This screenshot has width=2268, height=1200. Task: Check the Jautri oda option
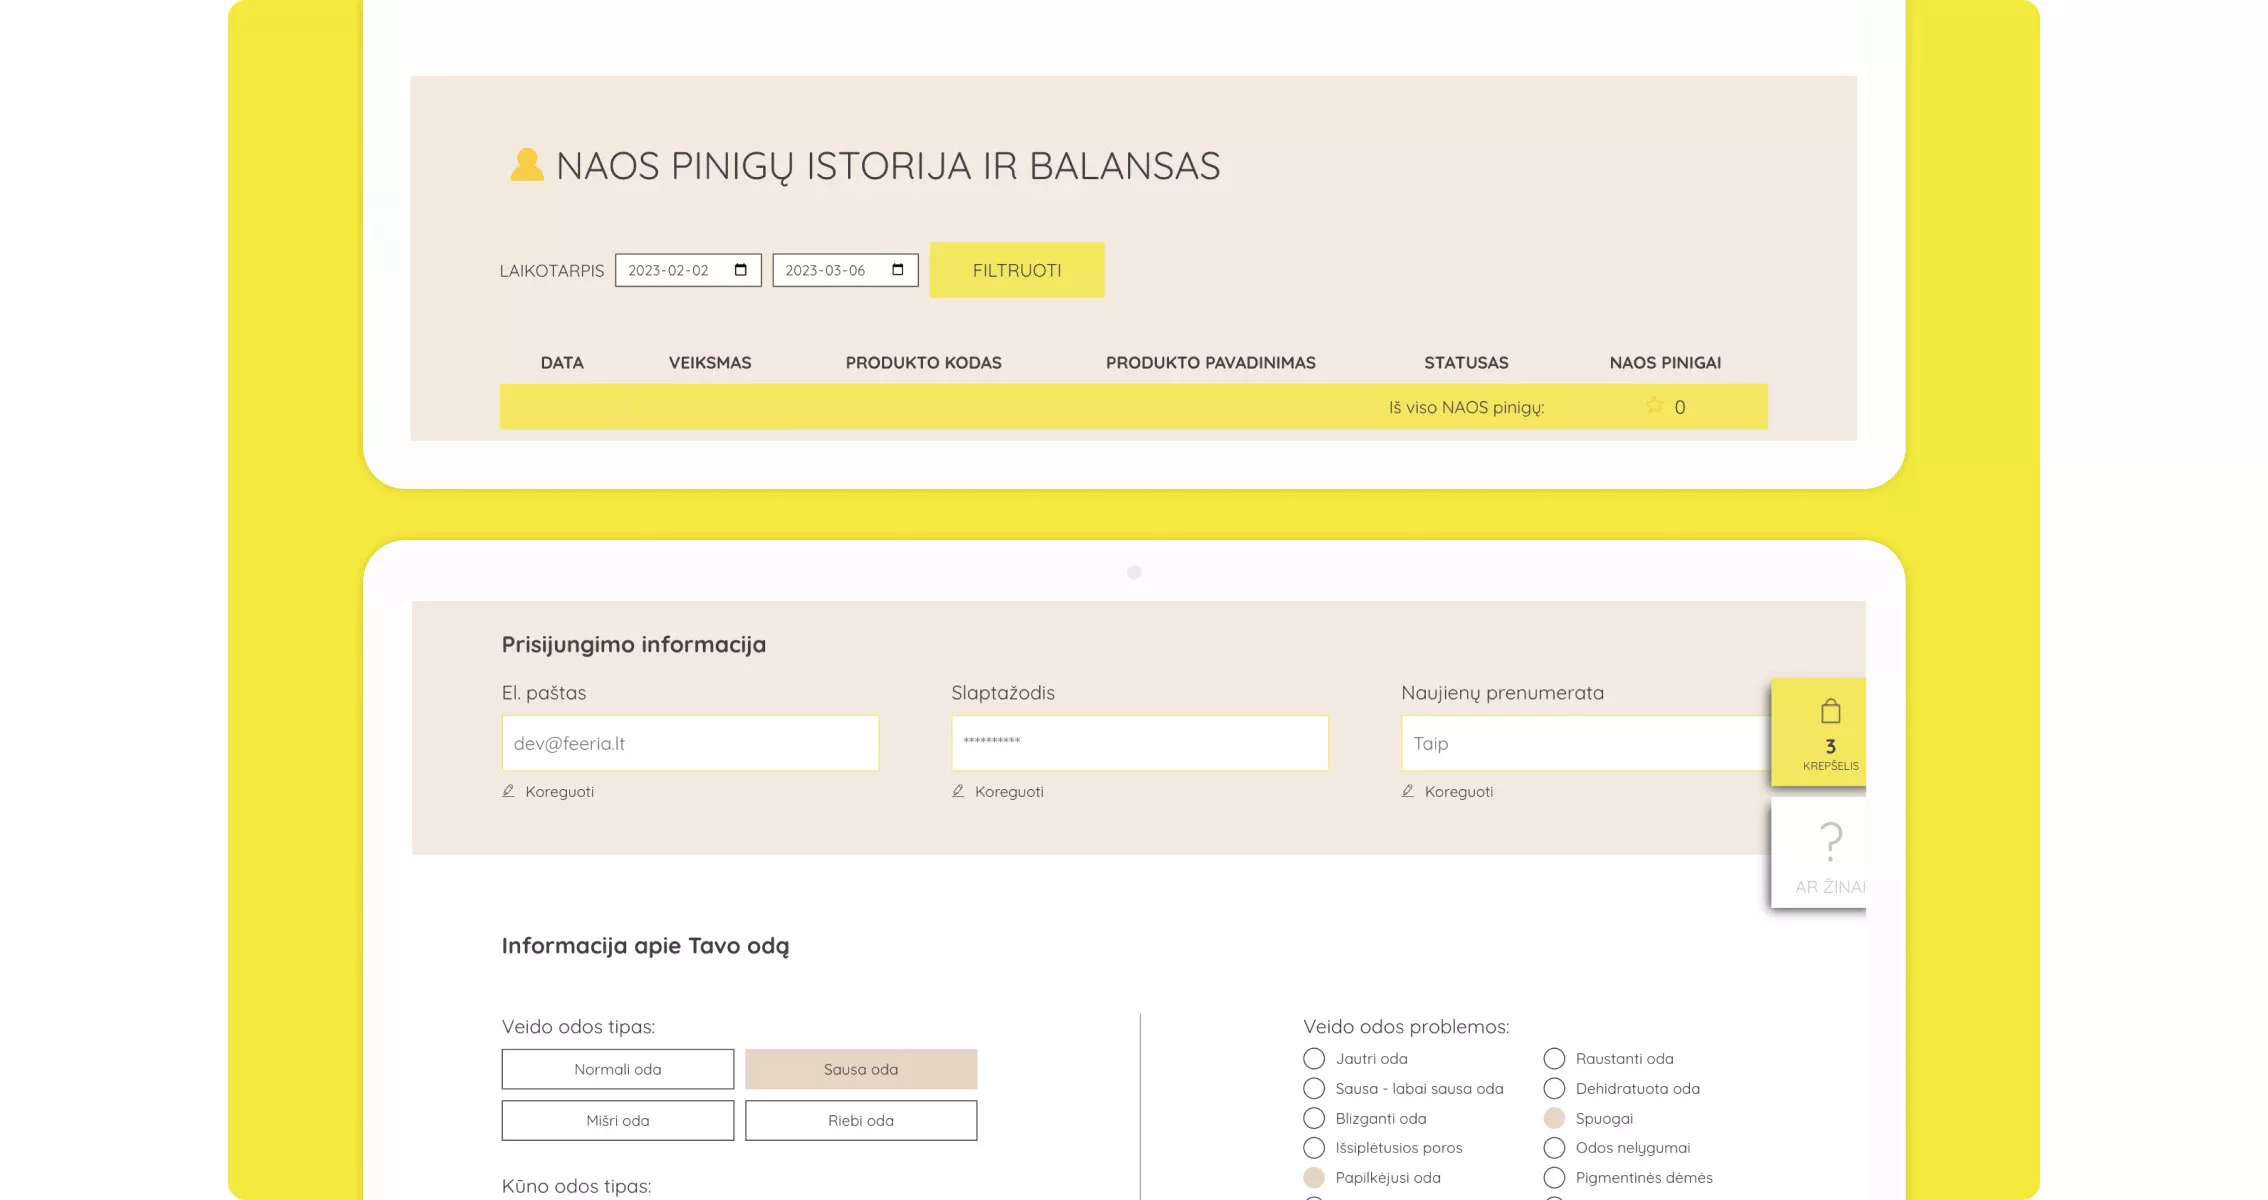(x=1314, y=1058)
